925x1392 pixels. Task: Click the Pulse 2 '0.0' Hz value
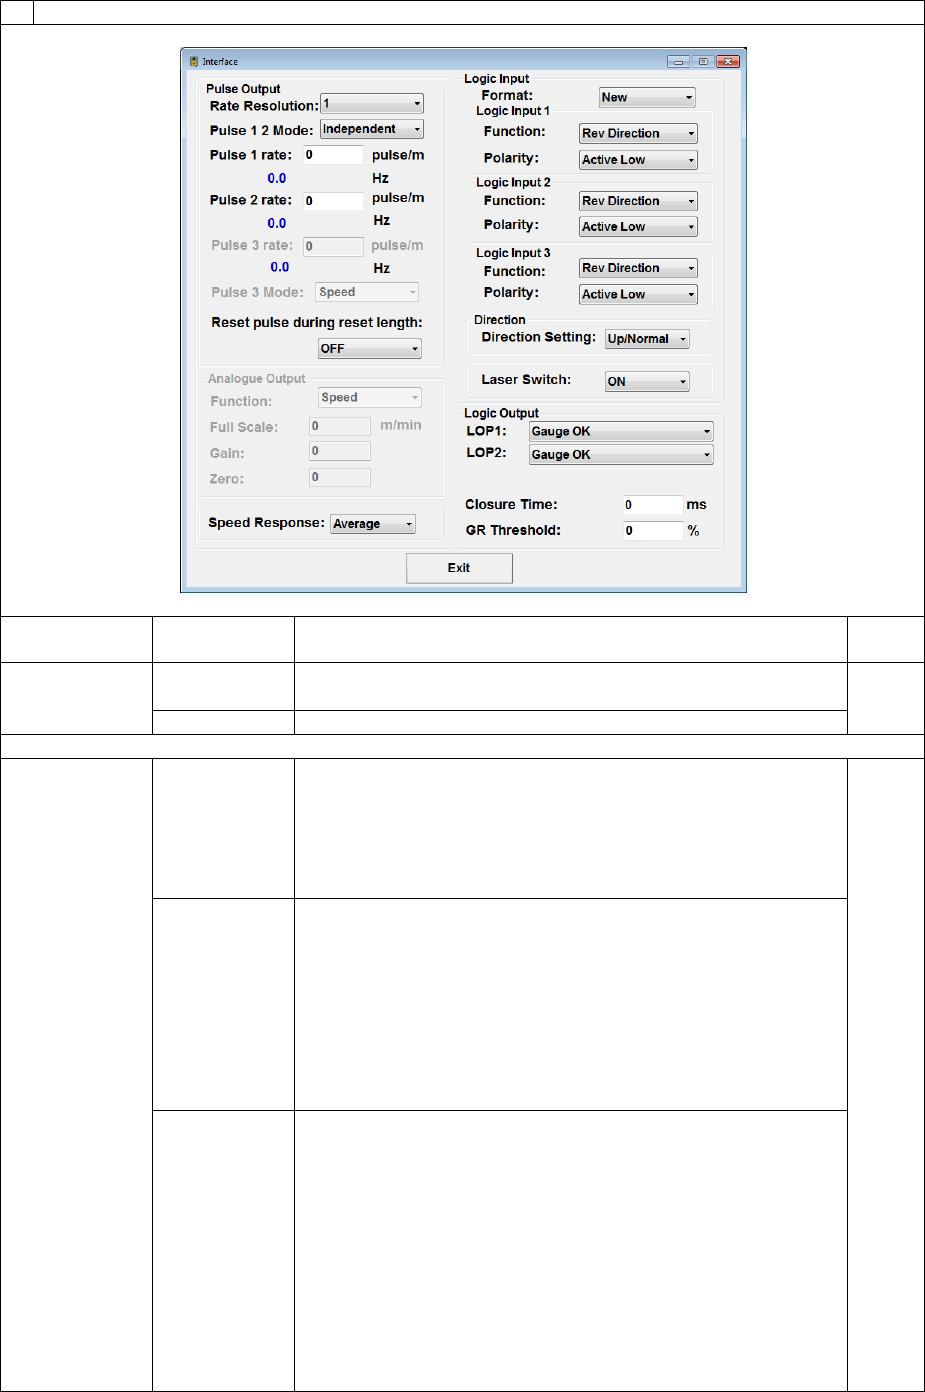pos(277,224)
